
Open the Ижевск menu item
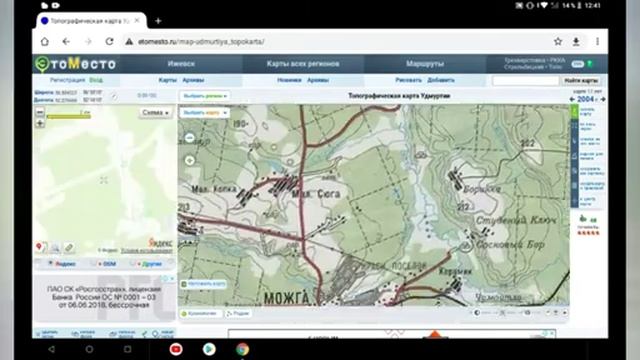pos(181,64)
